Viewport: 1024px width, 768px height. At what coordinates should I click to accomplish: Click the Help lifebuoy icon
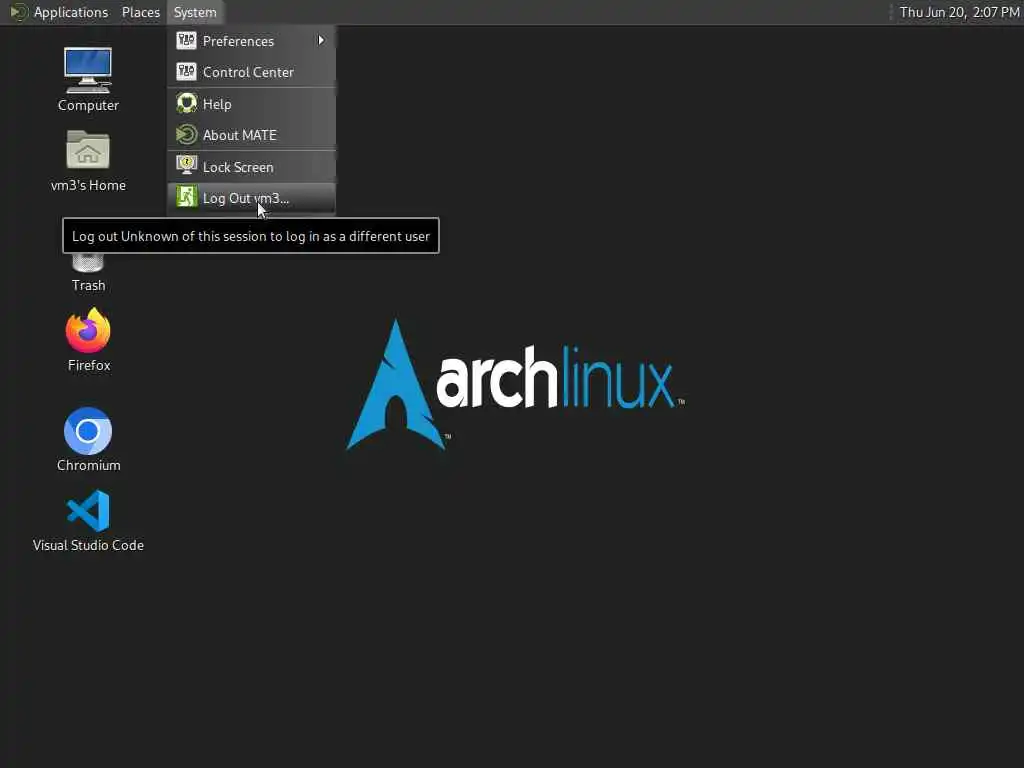coord(186,103)
